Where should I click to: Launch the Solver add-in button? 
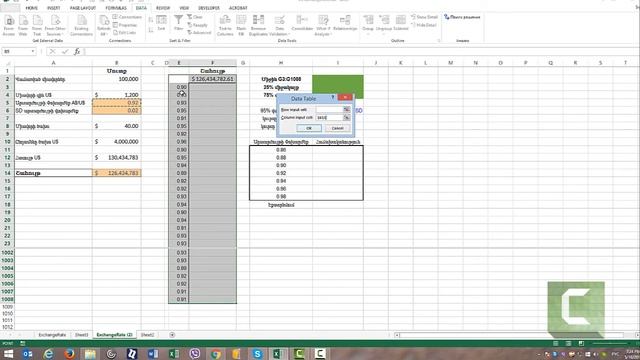tap(462, 17)
